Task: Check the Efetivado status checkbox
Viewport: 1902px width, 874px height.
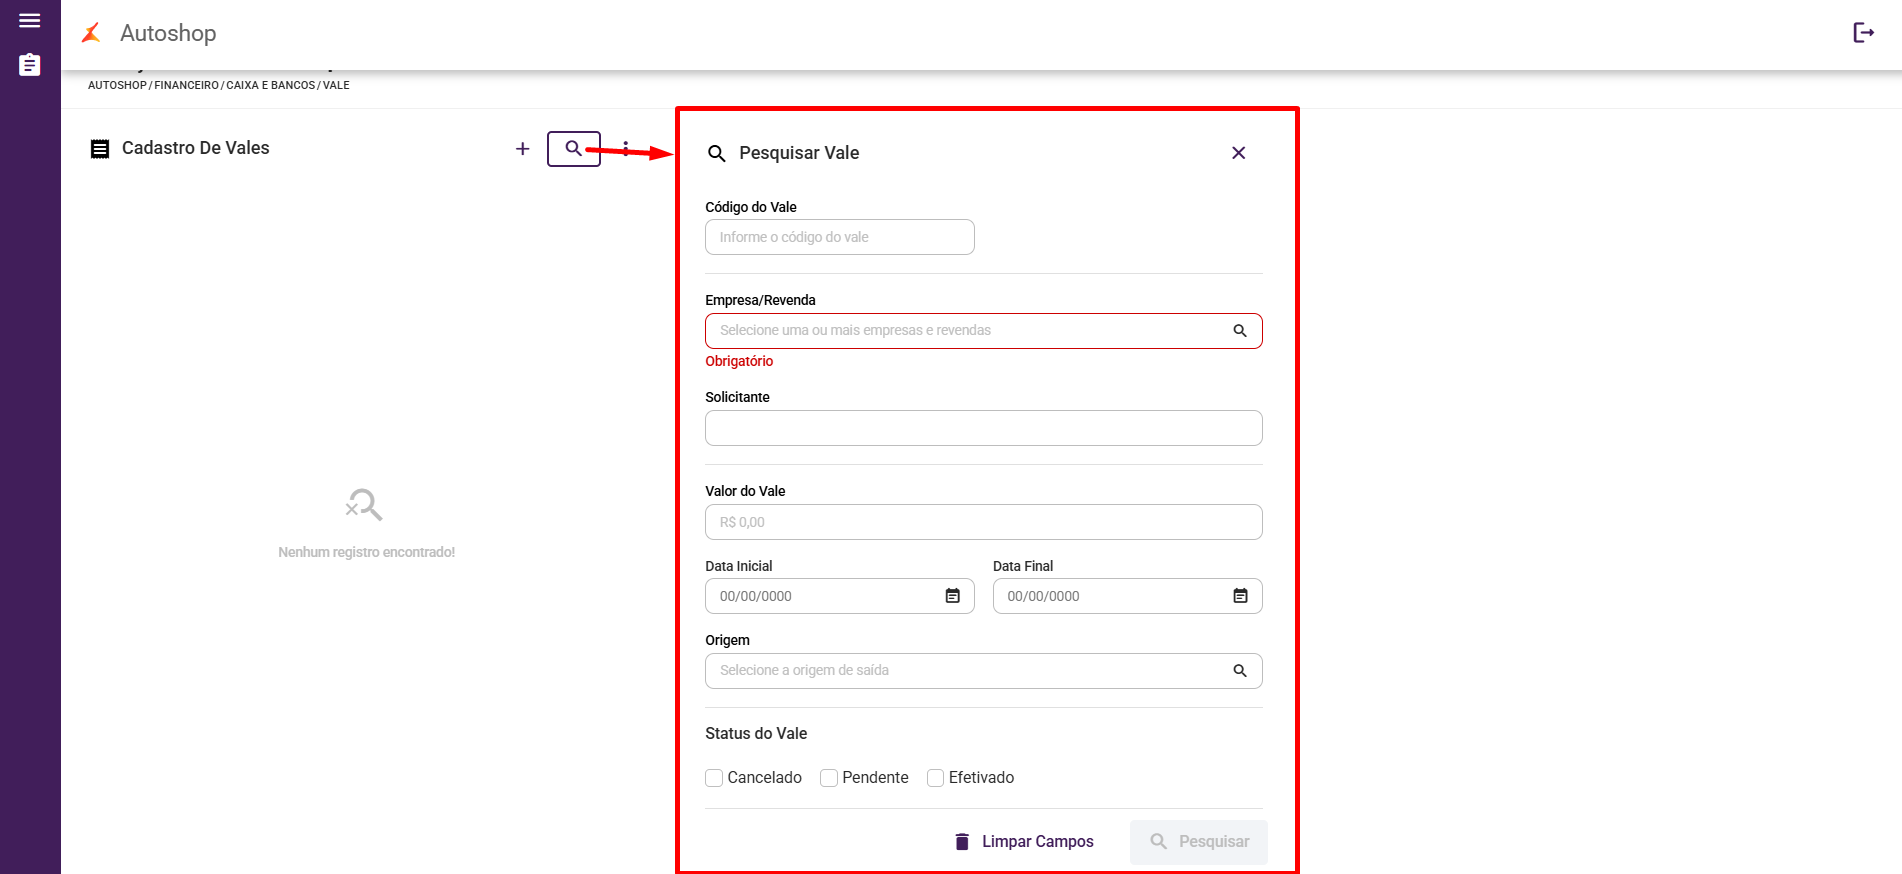Action: tap(936, 778)
